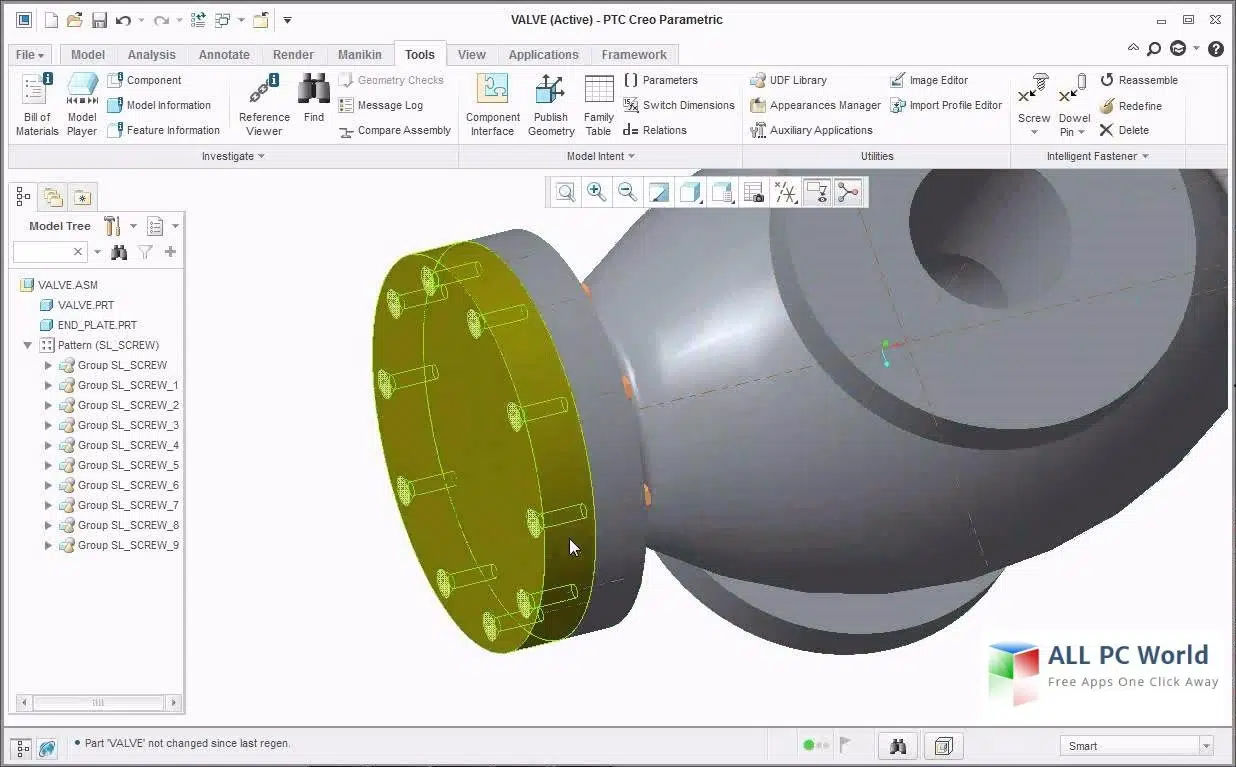This screenshot has height=767, width=1236.
Task: Open the Applications tab
Action: click(543, 54)
